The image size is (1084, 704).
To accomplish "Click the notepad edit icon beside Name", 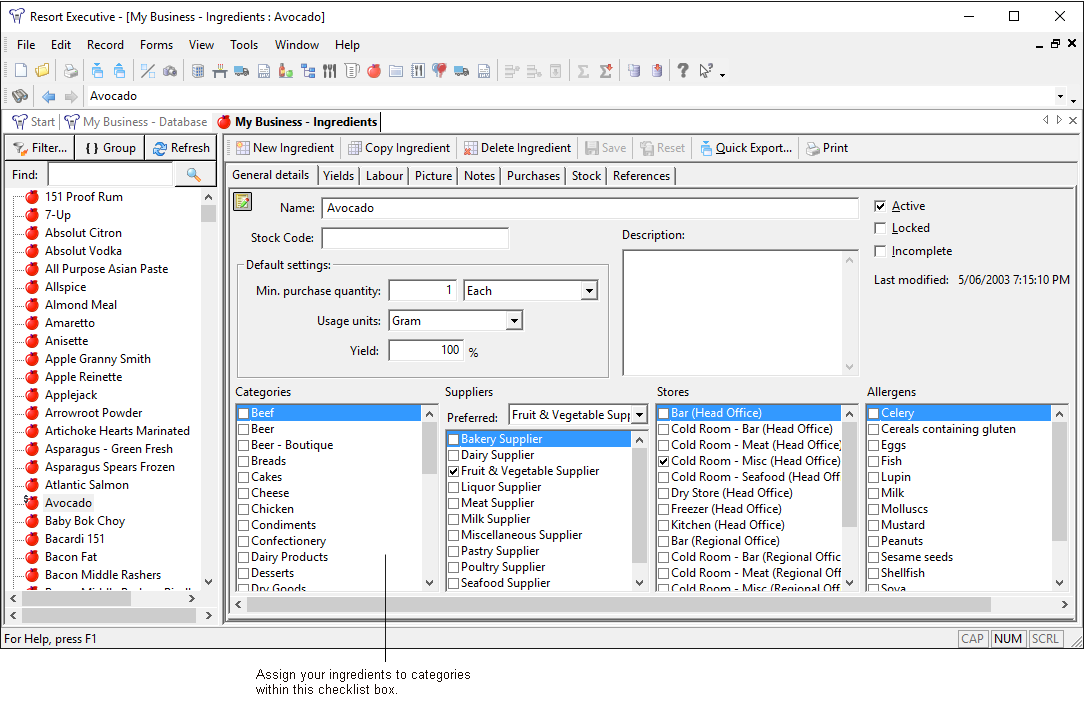I will click(243, 202).
